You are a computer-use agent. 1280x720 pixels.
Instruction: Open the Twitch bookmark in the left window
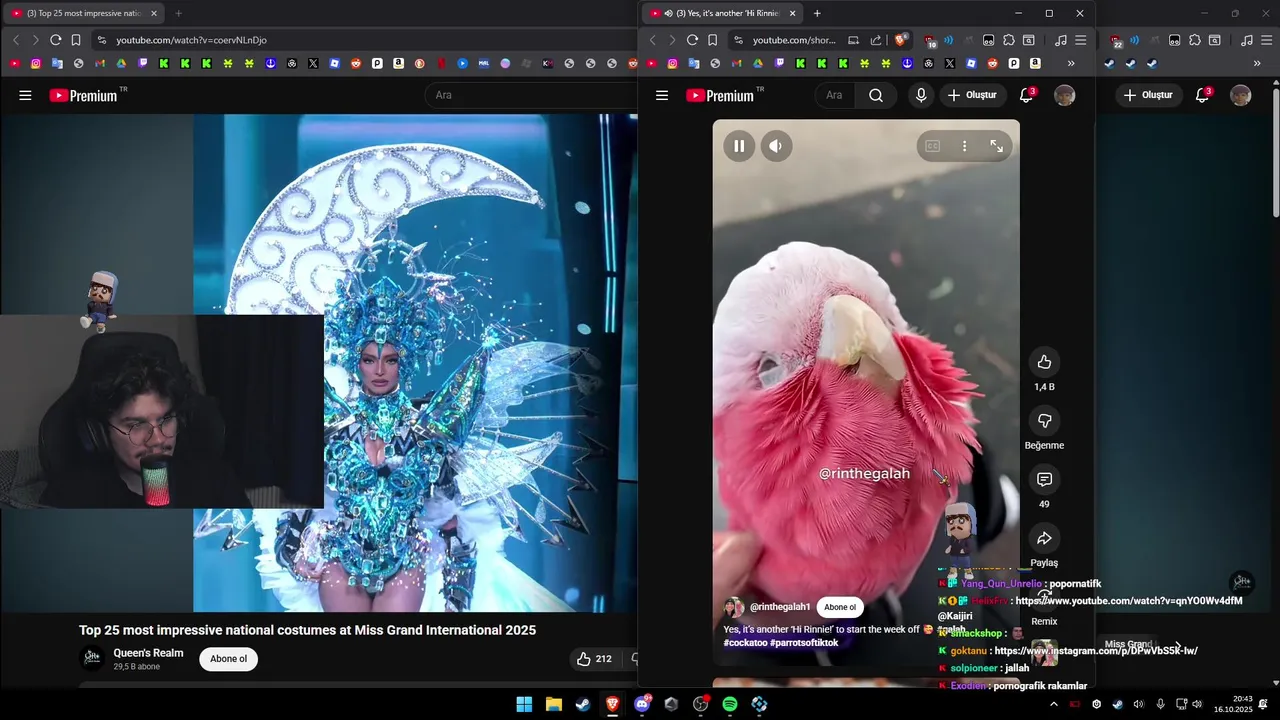tap(143, 63)
